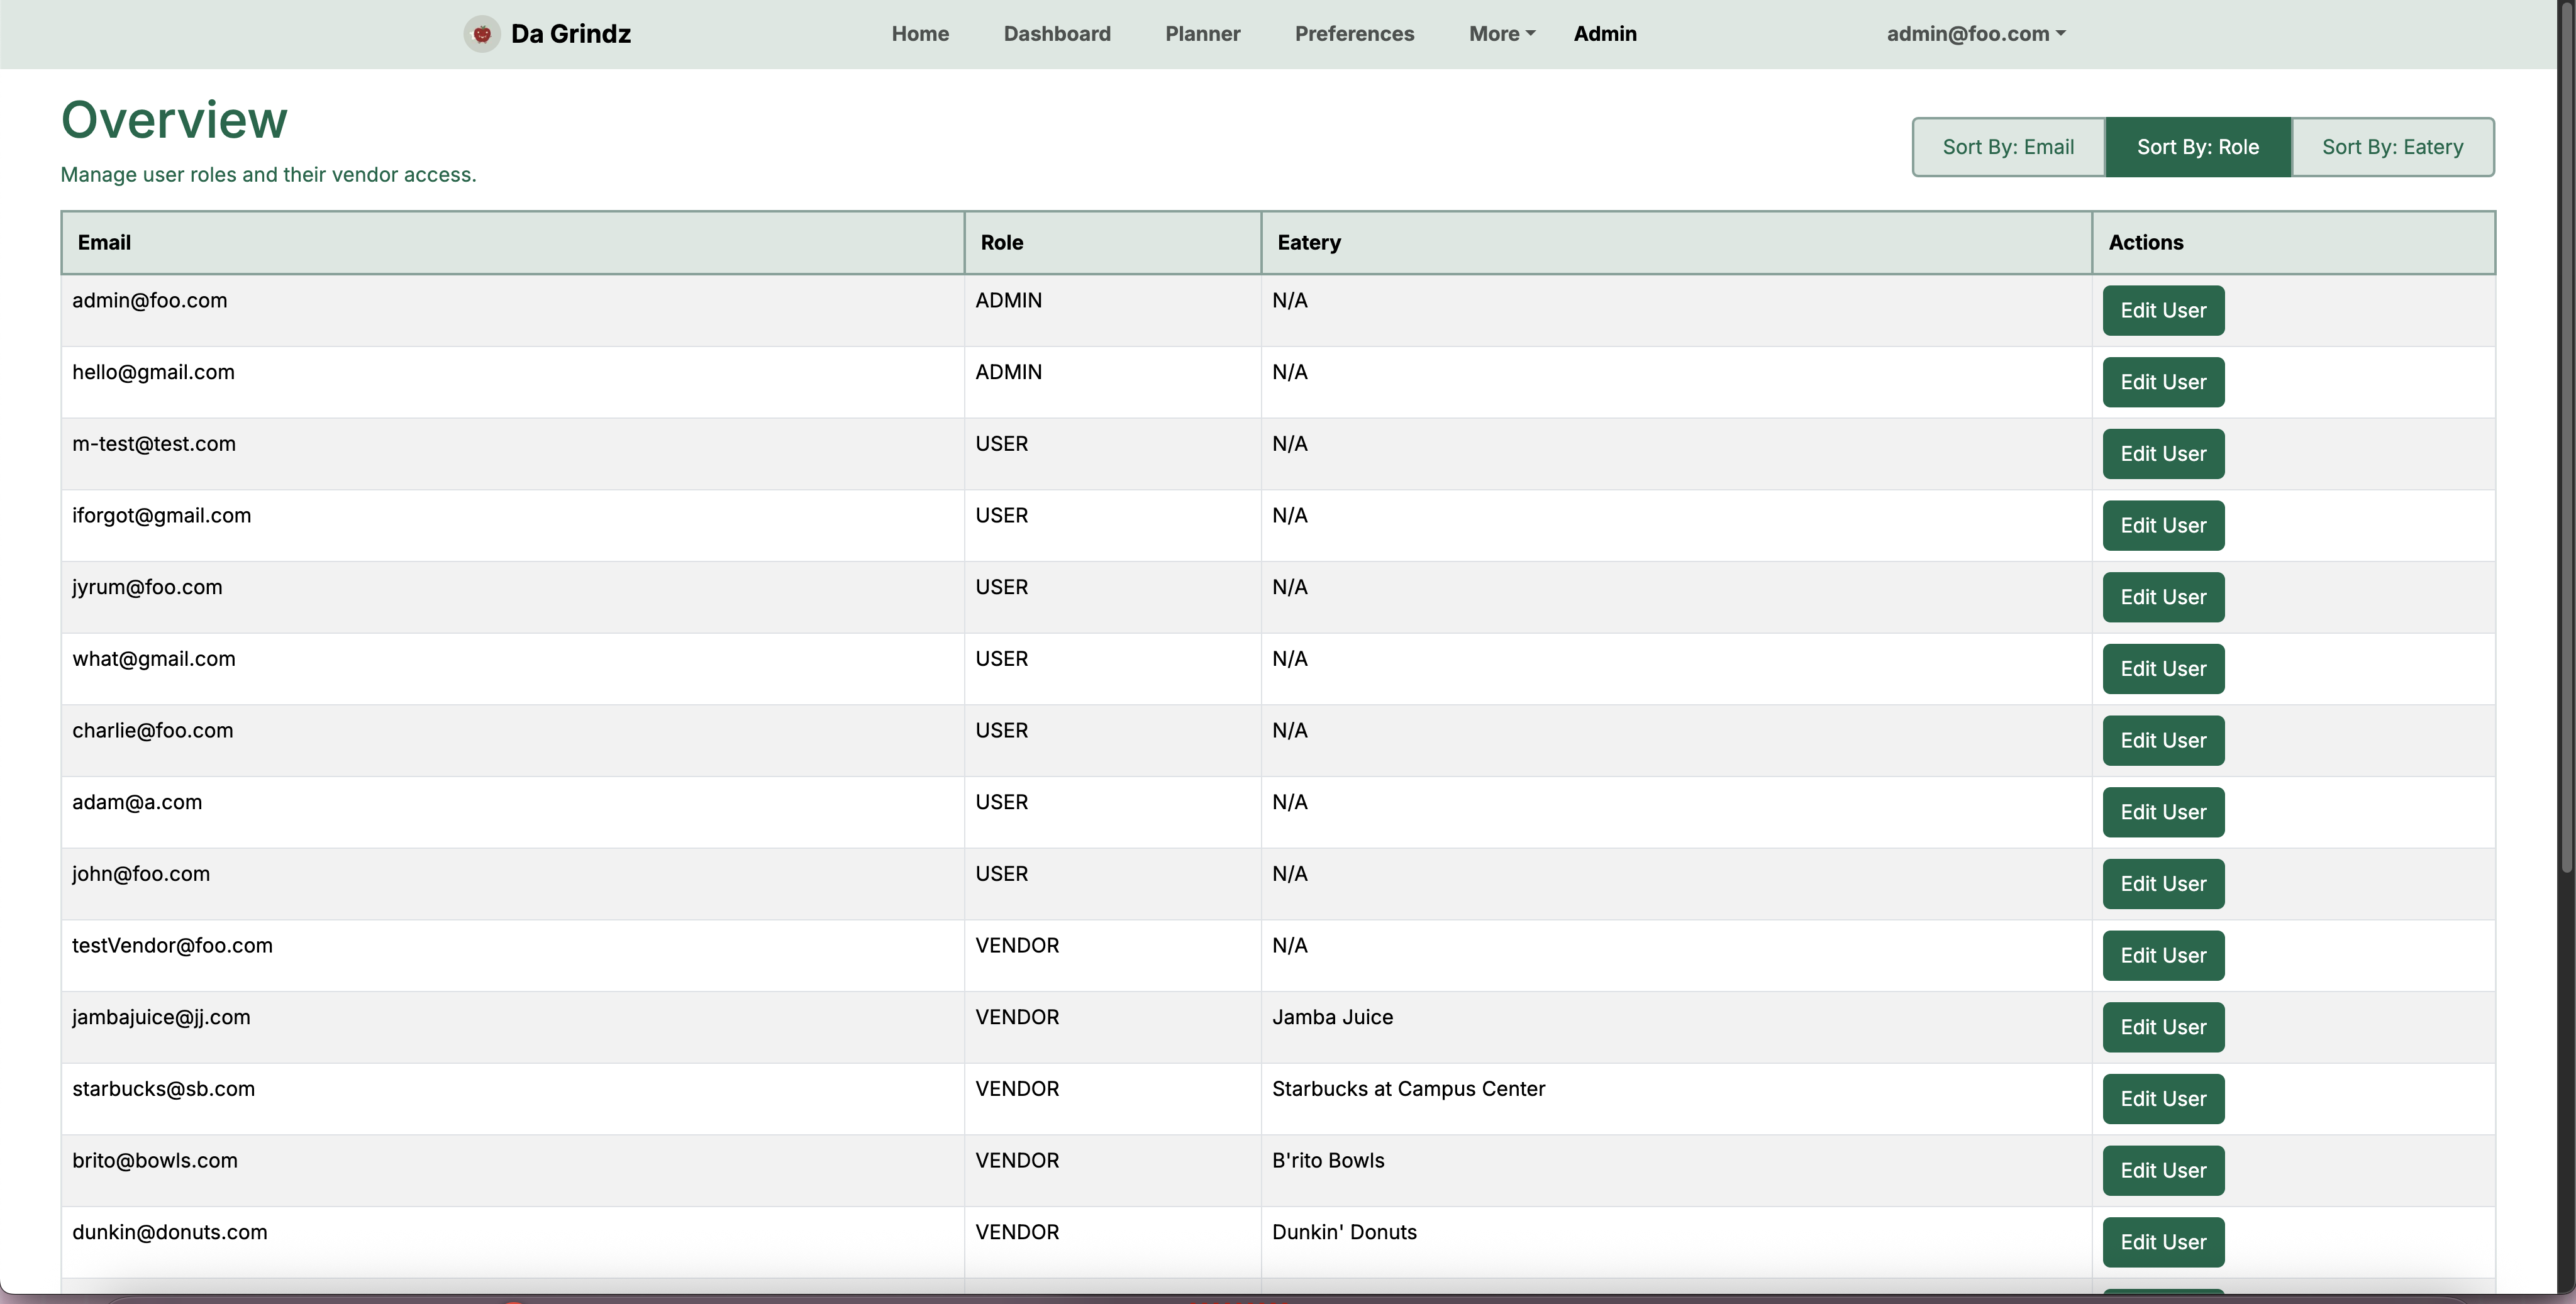Navigate to the Planner page
This screenshot has height=1304, width=2576.
pyautogui.click(x=1202, y=34)
